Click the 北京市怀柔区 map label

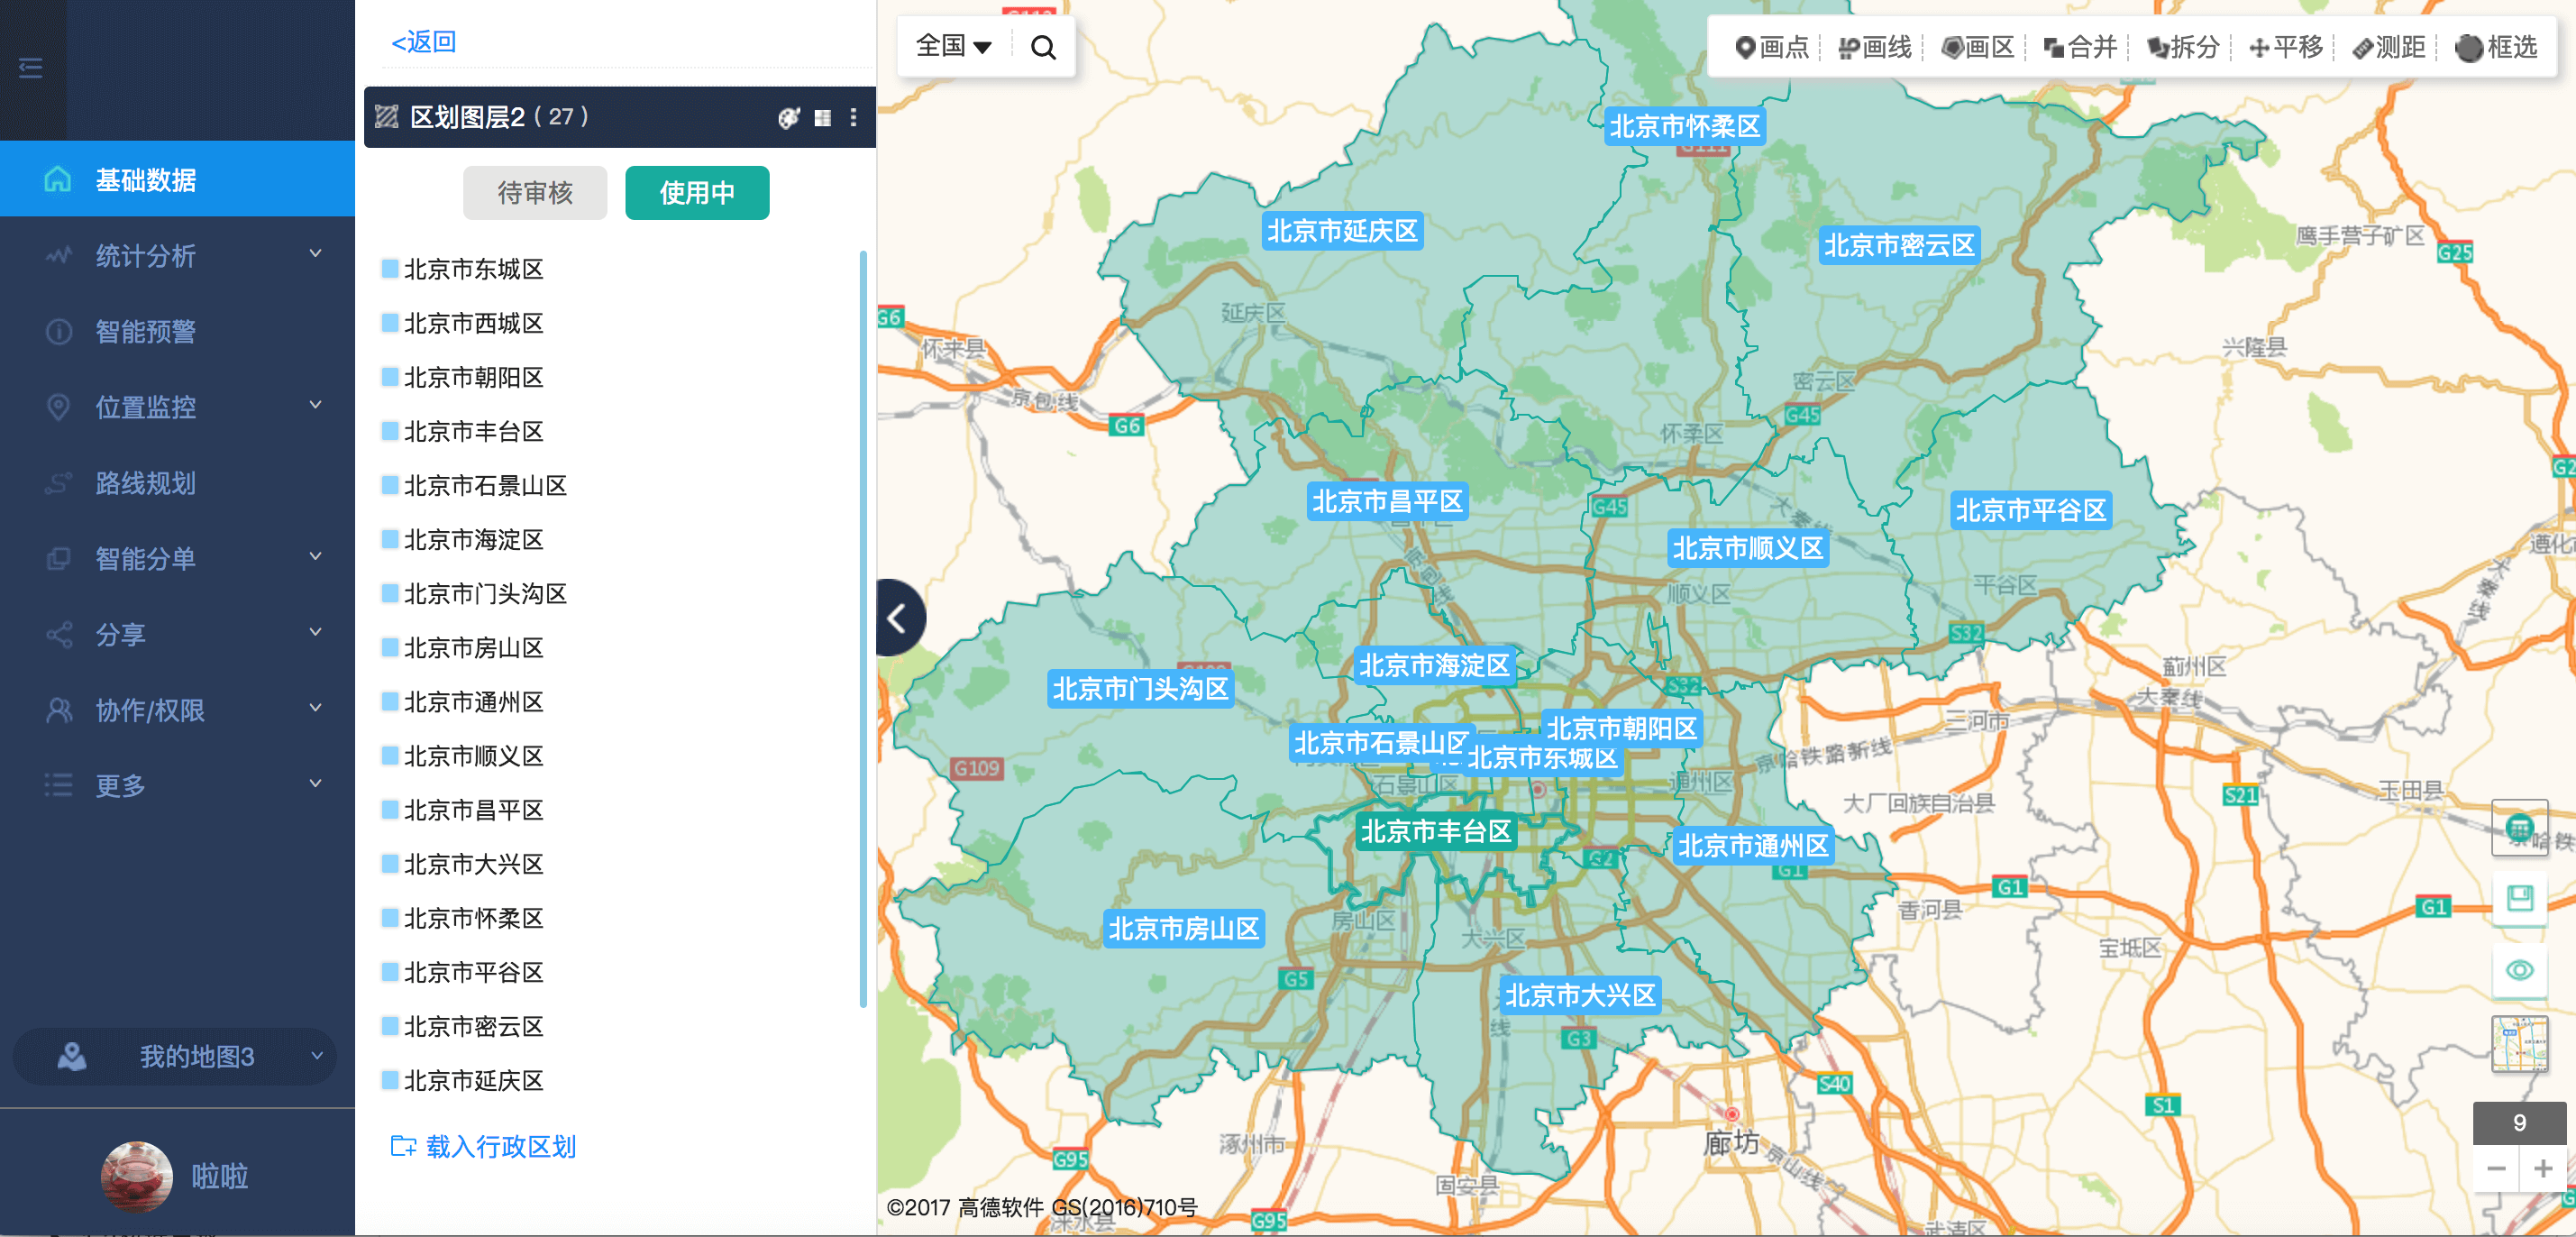pyautogui.click(x=1684, y=126)
